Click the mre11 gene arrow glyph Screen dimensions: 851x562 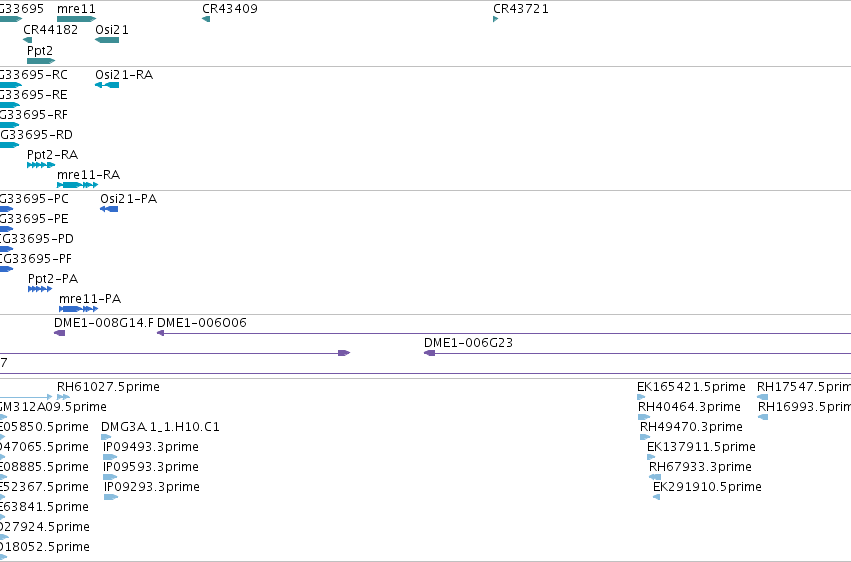tap(77, 19)
